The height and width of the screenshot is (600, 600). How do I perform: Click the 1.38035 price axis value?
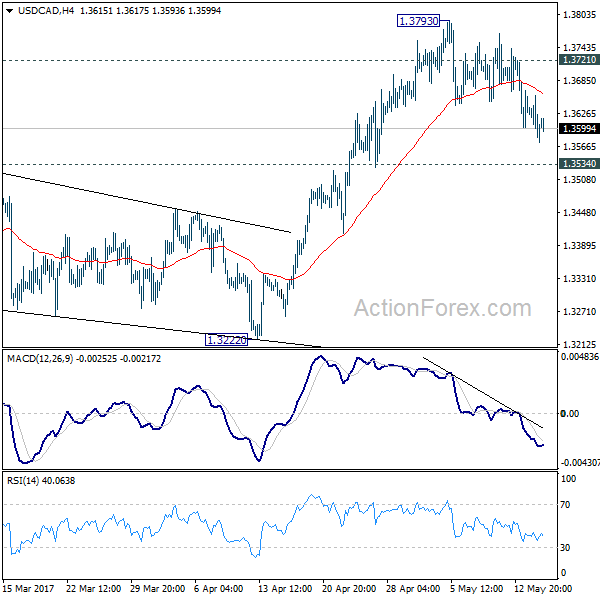coord(579,15)
